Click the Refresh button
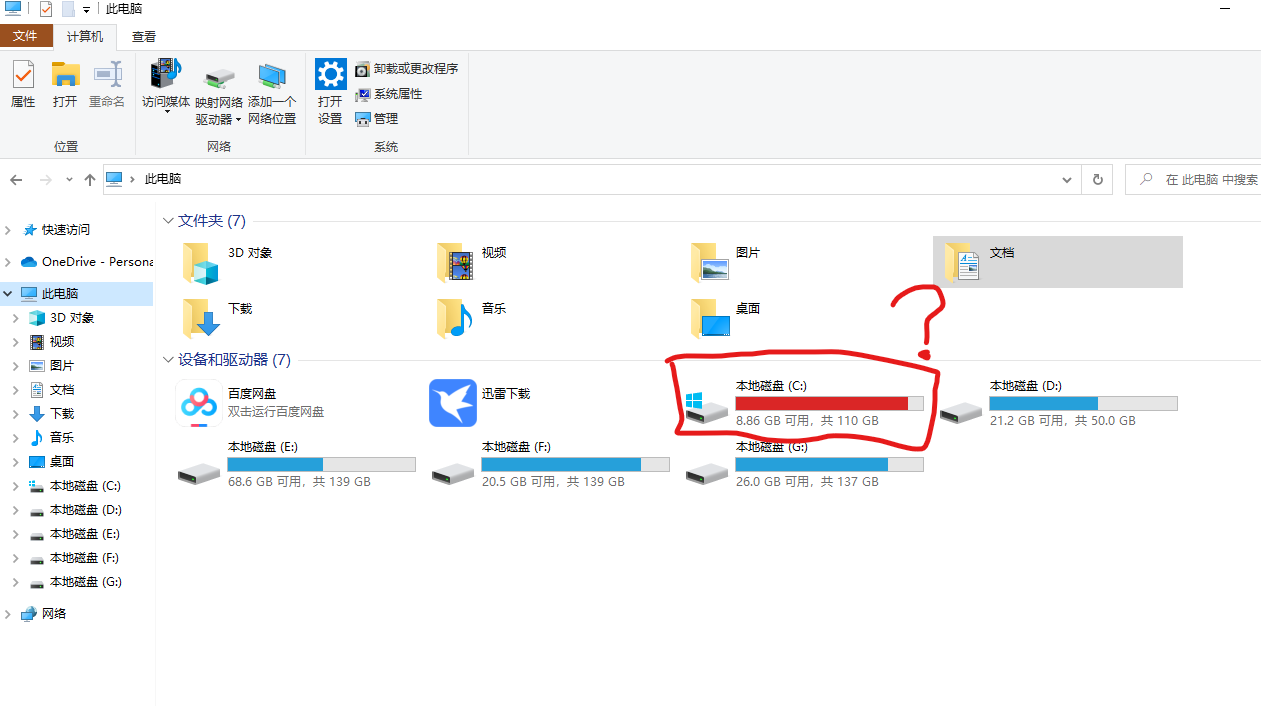The width and height of the screenshot is (1261, 706). 1097,180
